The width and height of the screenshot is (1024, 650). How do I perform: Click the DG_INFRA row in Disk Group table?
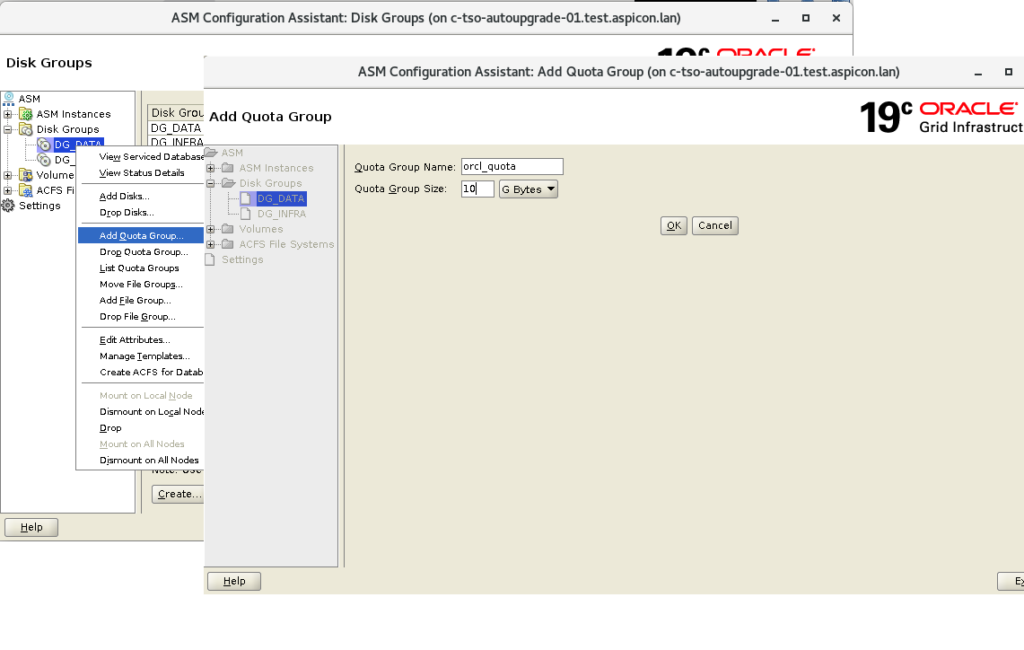point(176,142)
